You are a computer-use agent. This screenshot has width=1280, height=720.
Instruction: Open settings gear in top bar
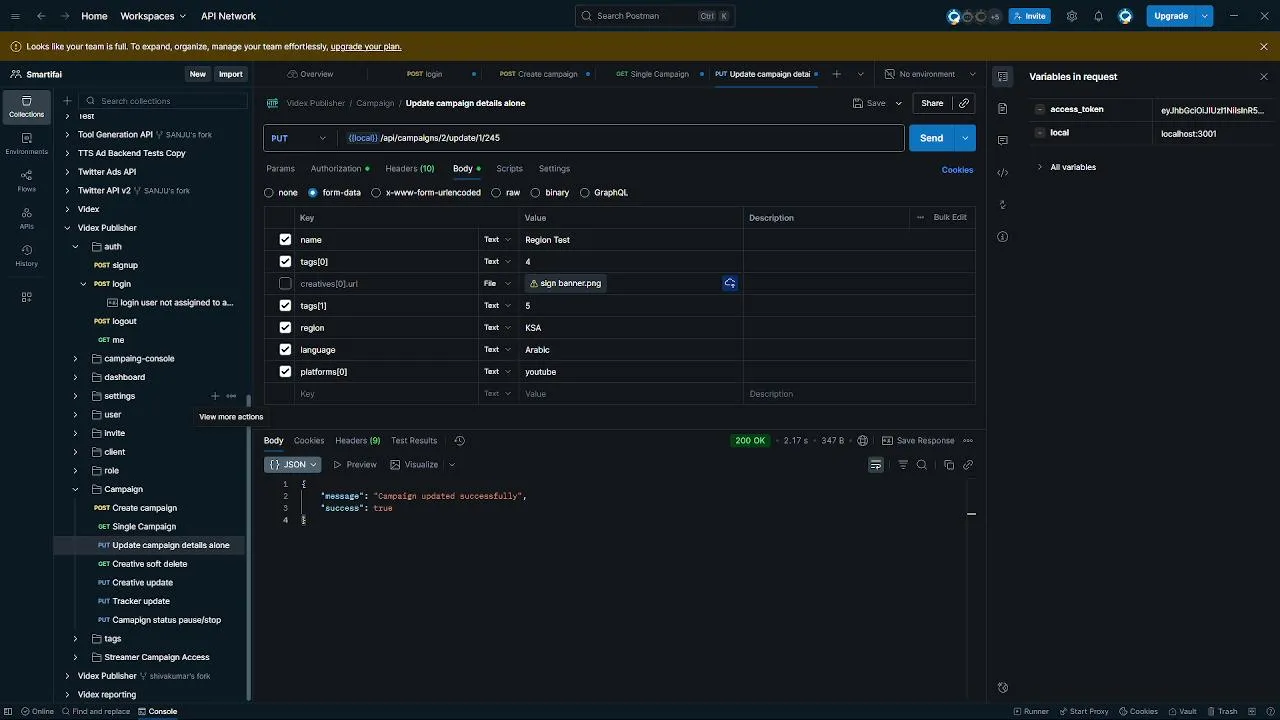pos(1072,16)
